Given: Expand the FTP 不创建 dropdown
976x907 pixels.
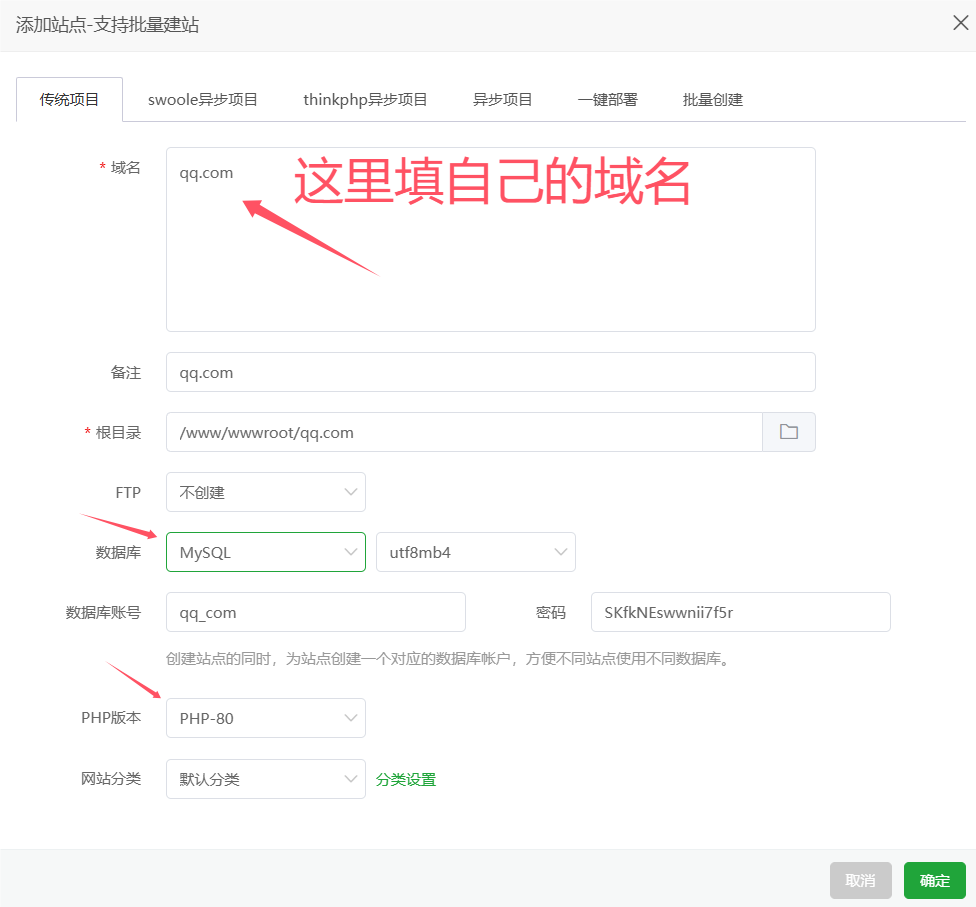Looking at the screenshot, I should pos(265,492).
